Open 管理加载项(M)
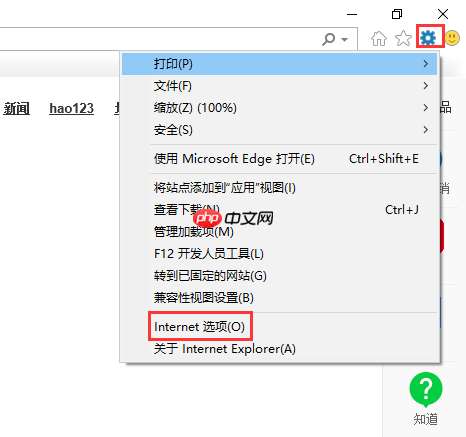 click(x=279, y=232)
